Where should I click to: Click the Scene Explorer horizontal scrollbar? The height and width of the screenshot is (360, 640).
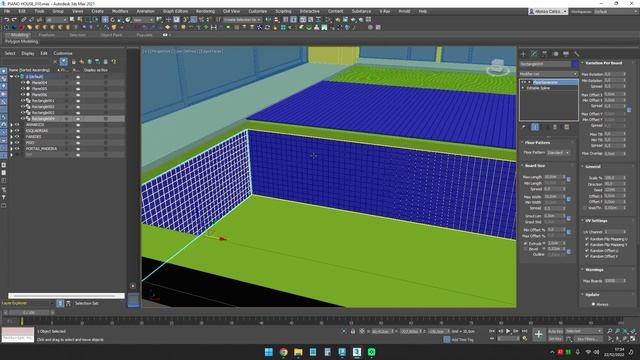66,296
